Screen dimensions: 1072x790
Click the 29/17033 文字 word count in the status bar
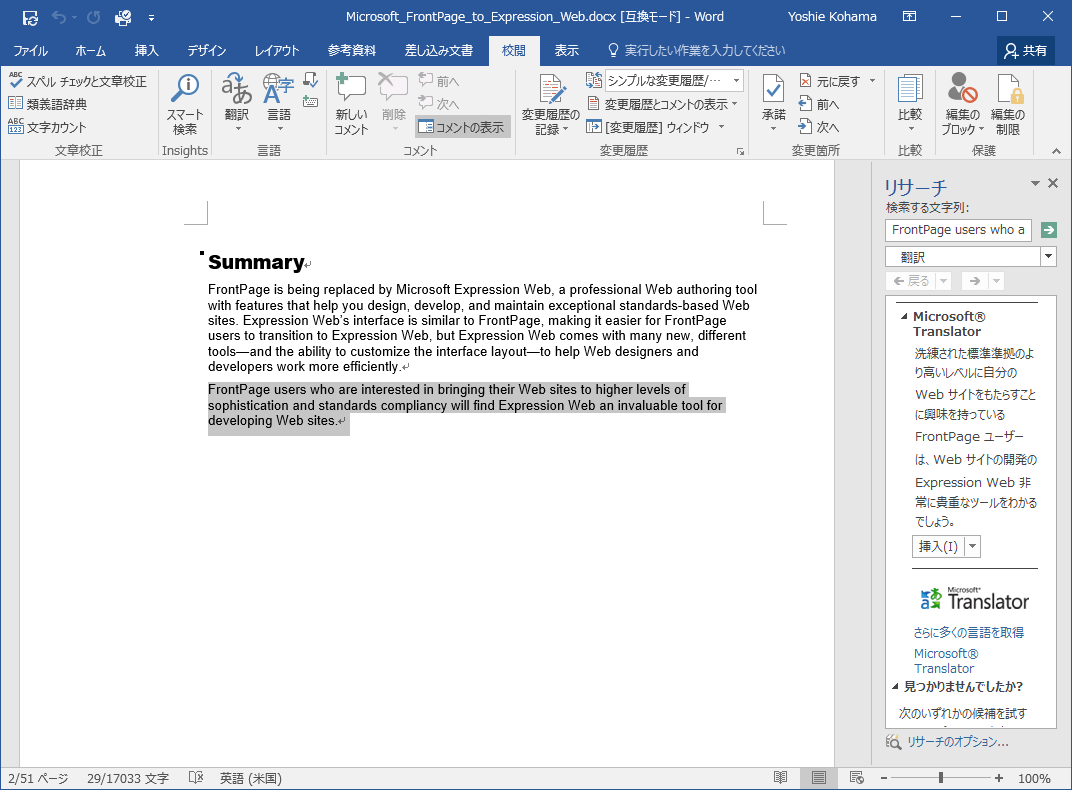[x=128, y=778]
